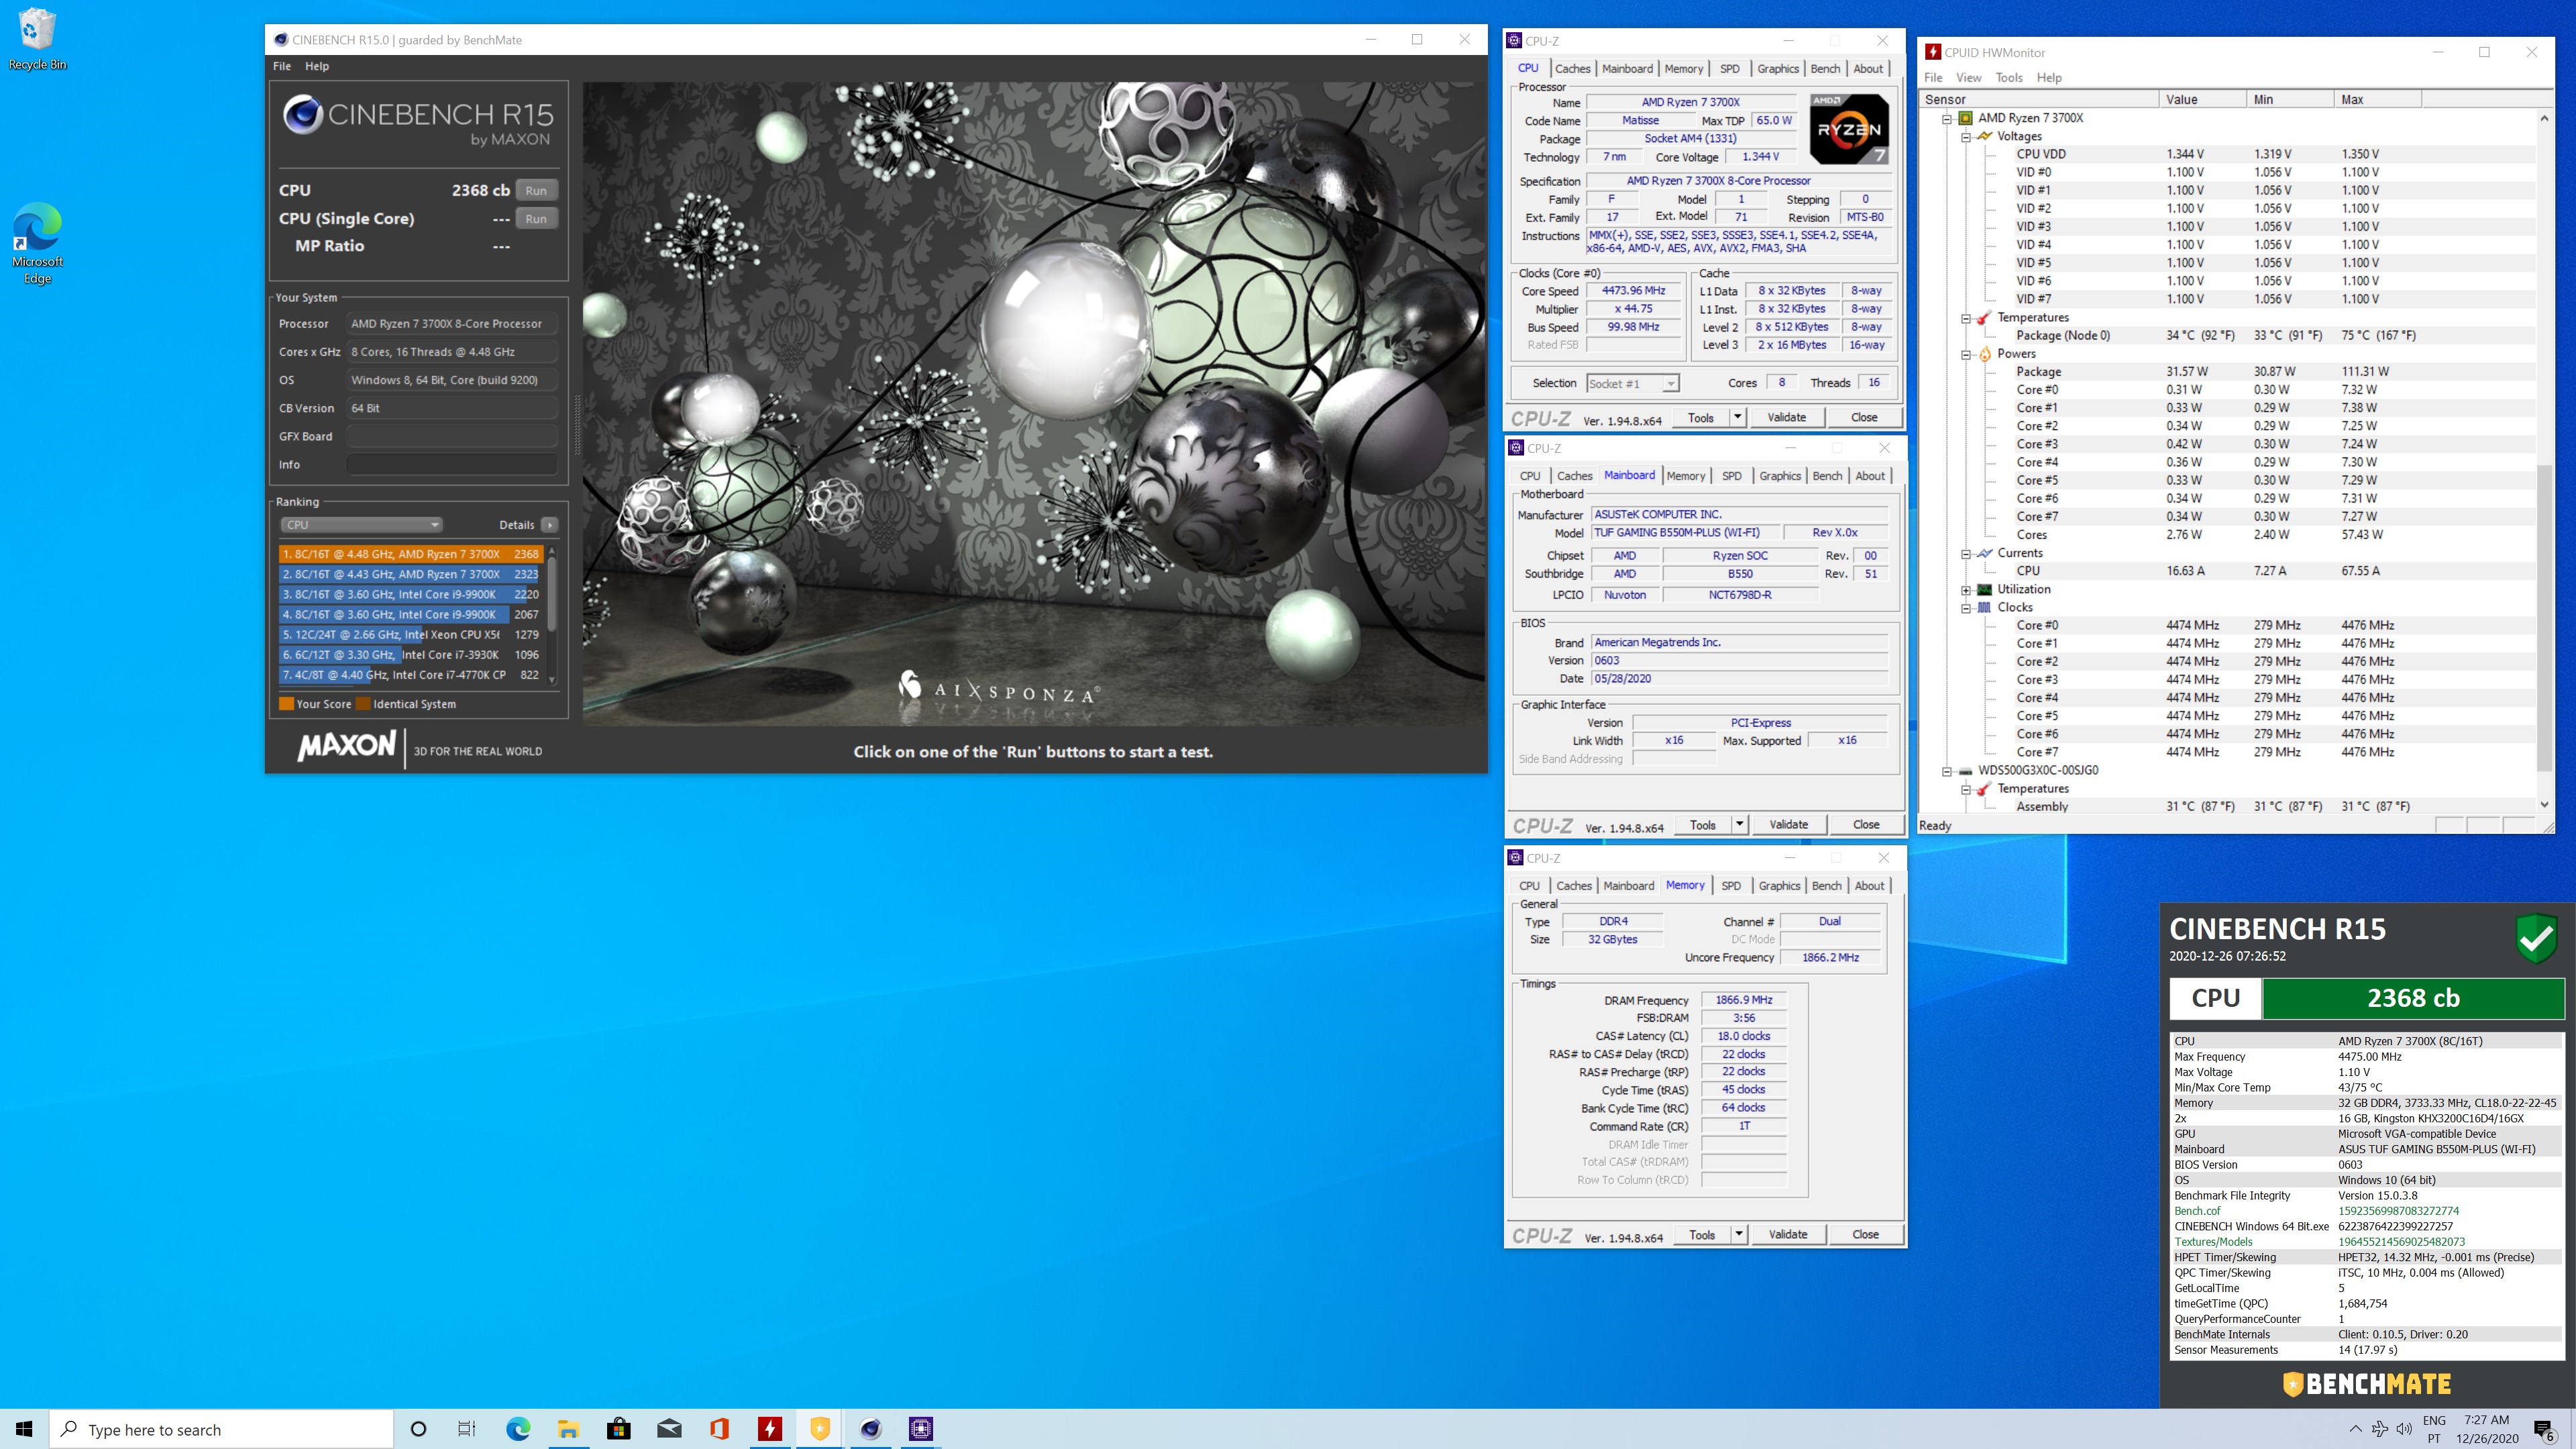The image size is (2576, 1449).
Task: Open the HWMonitor Tools menu
Action: point(2008,77)
